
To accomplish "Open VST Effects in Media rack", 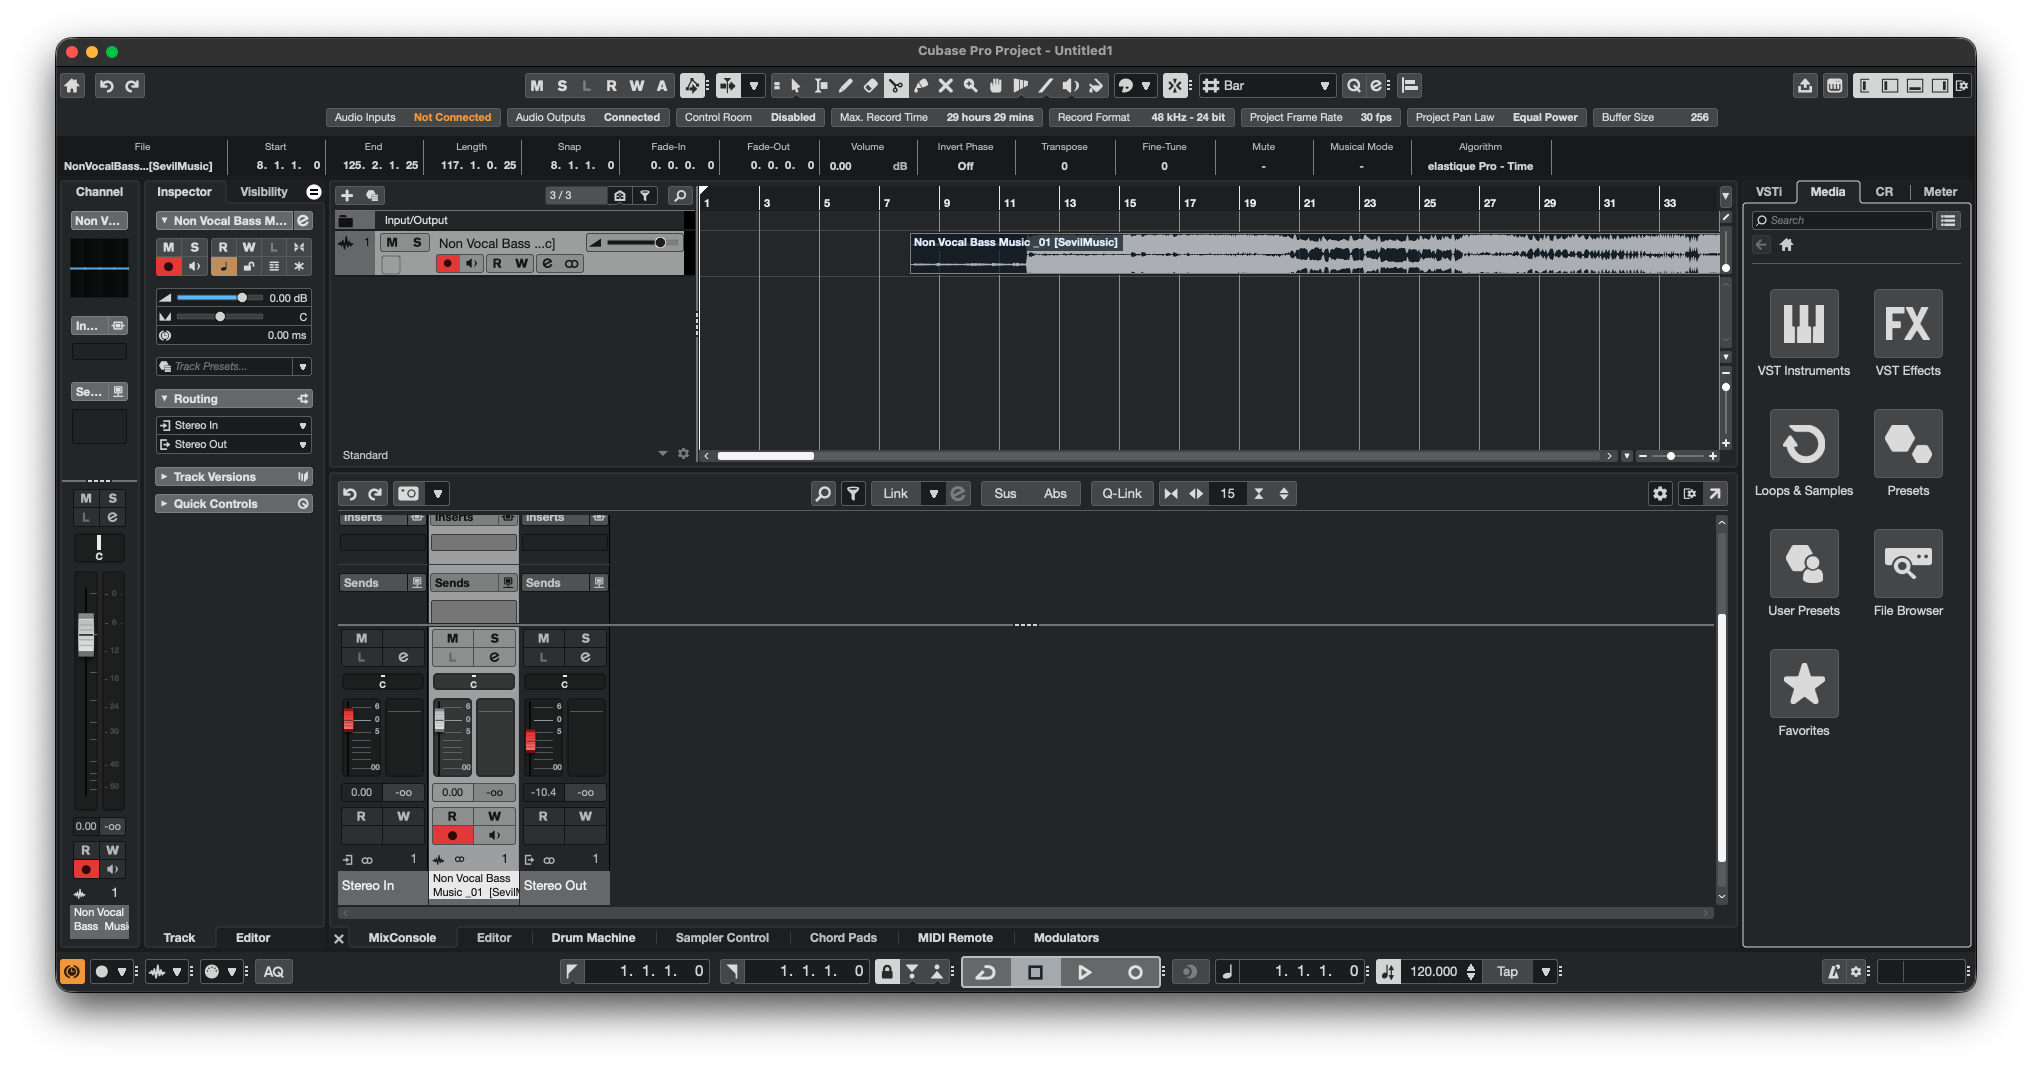I will [1907, 323].
